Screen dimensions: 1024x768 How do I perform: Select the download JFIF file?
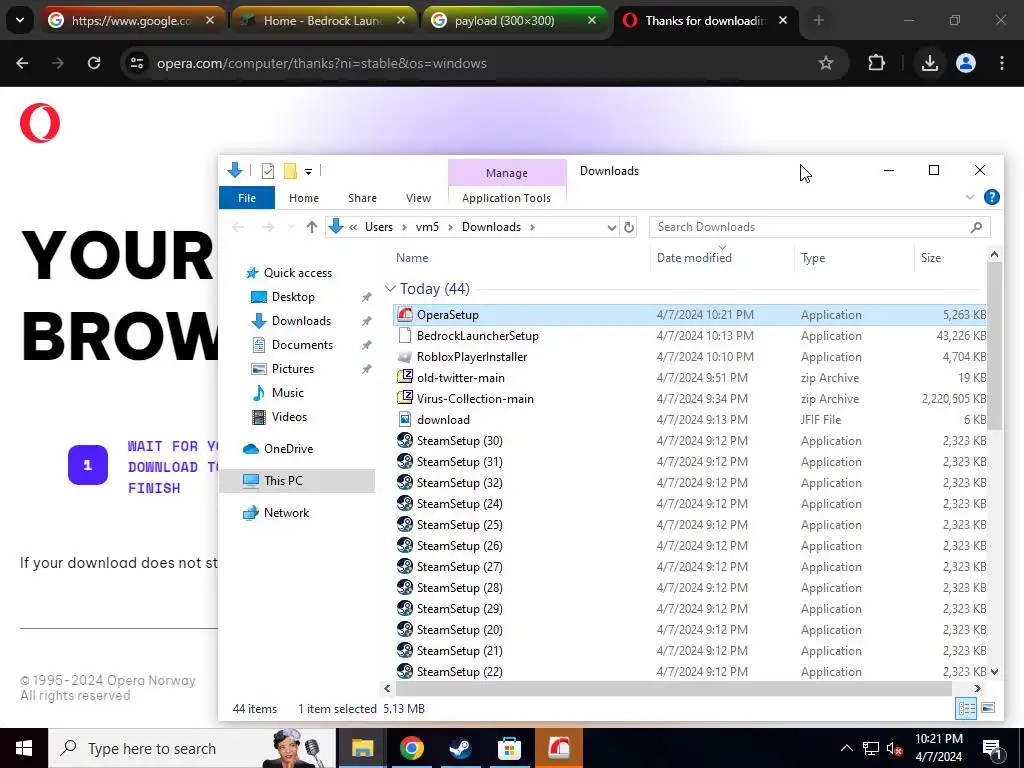pos(690,419)
